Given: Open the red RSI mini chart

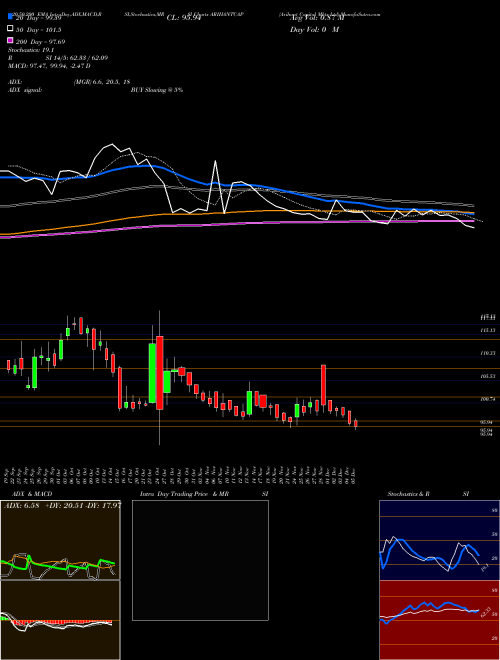Looking at the screenshot, I should coord(439,620).
